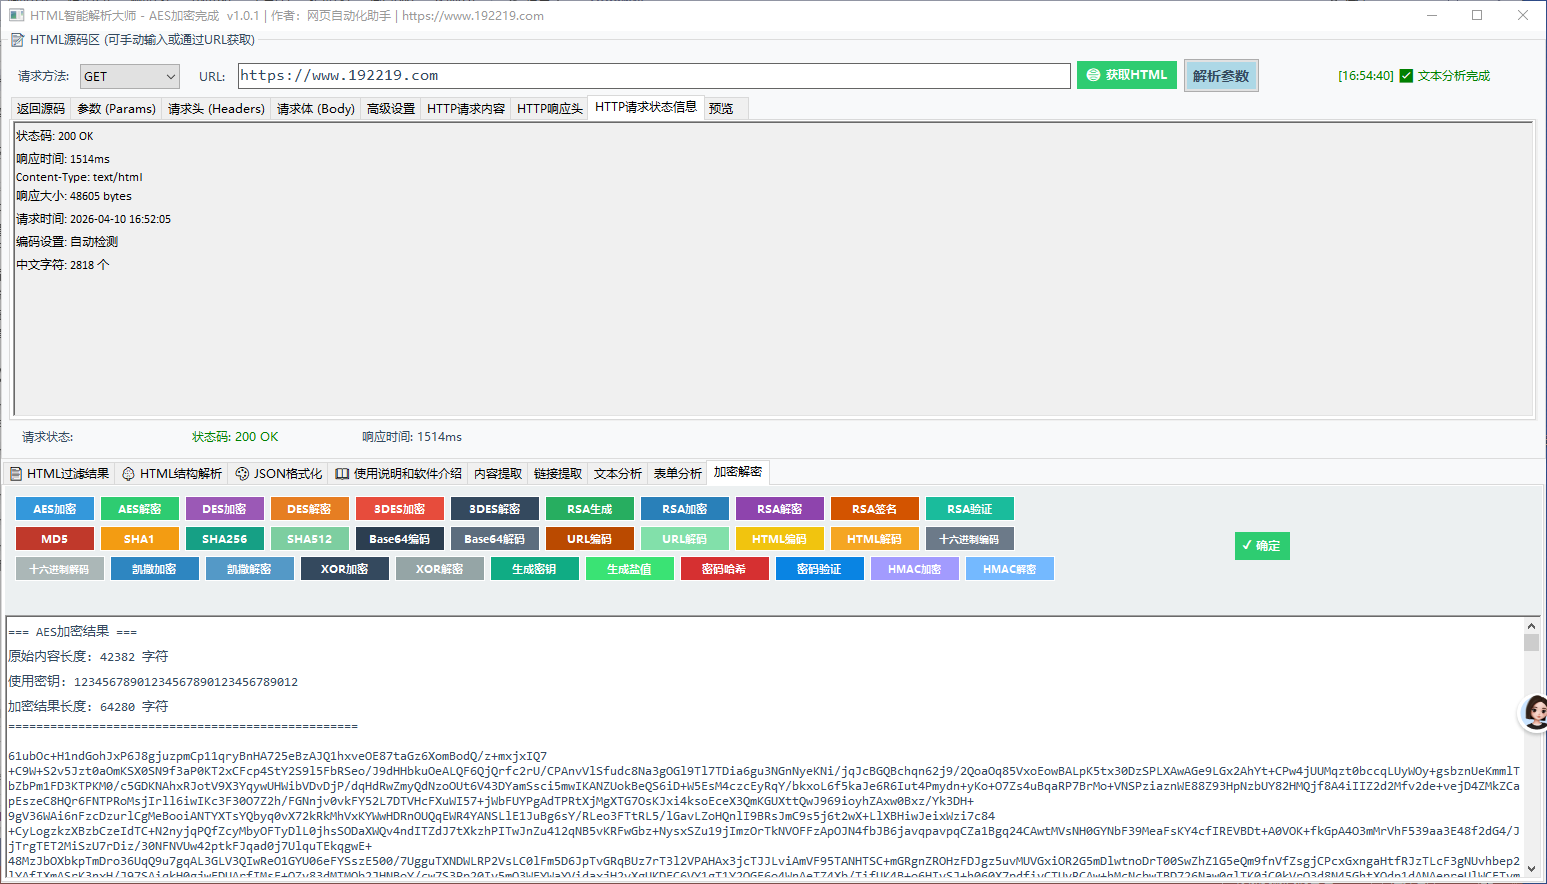Click the floating avatar assistant icon

click(1534, 712)
